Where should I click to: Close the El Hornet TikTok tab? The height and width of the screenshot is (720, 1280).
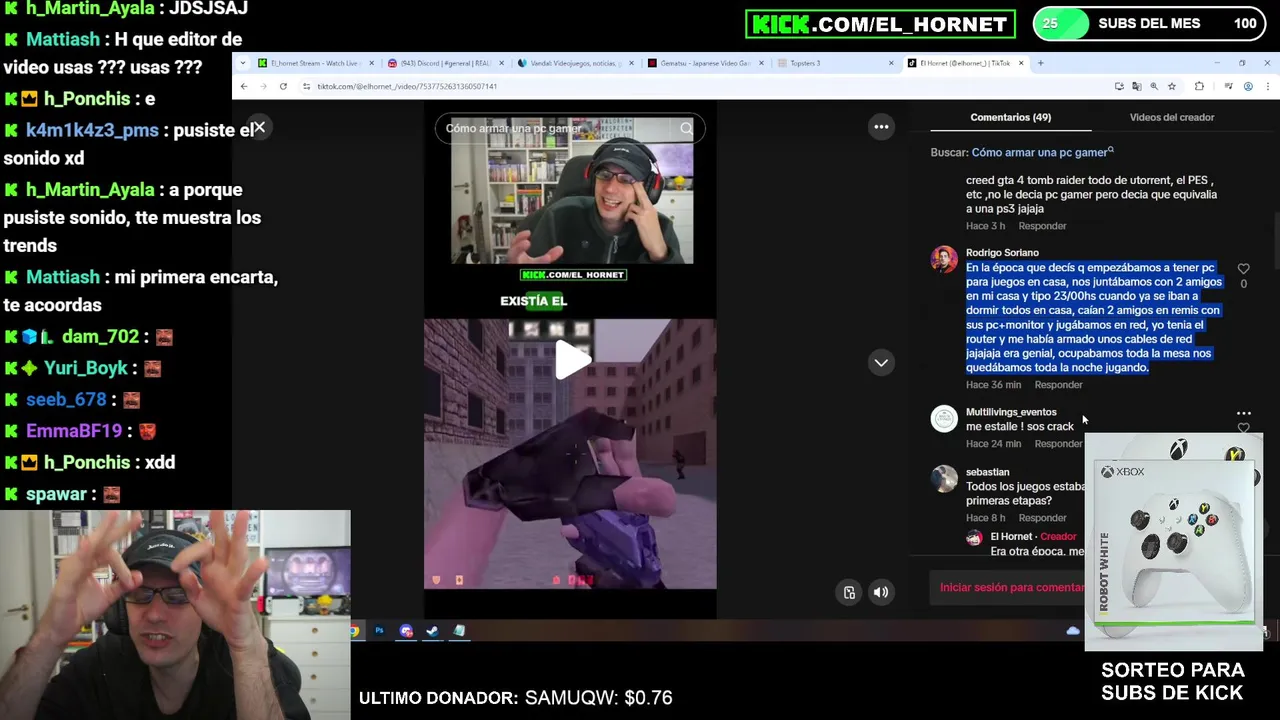coord(1021,63)
